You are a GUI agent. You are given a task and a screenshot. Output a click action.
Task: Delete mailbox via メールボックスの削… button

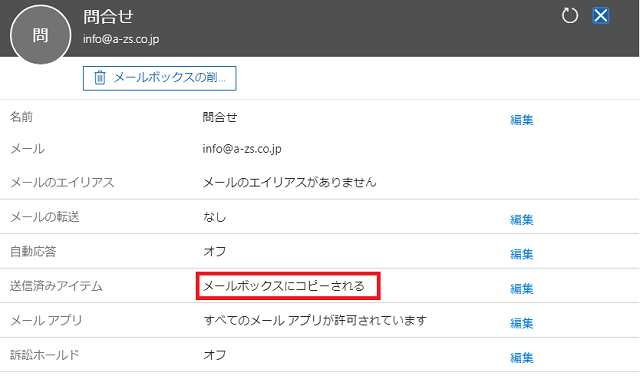(160, 78)
